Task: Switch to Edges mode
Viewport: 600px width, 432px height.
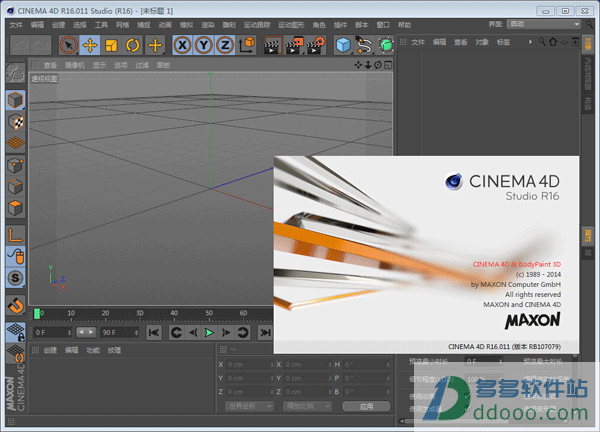Action: coord(15,187)
